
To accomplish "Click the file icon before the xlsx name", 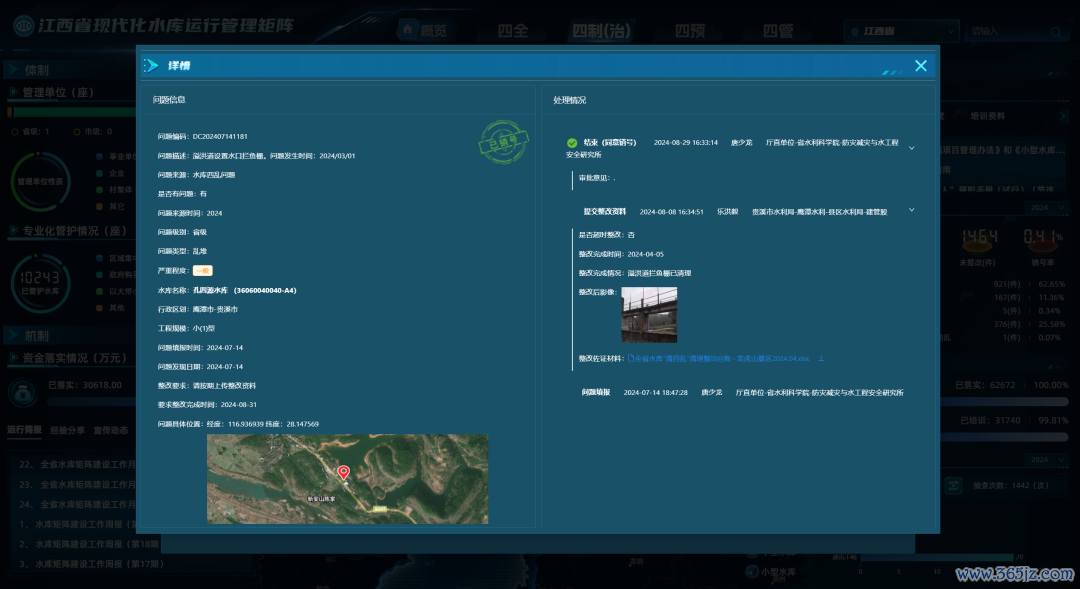I will 630,358.
